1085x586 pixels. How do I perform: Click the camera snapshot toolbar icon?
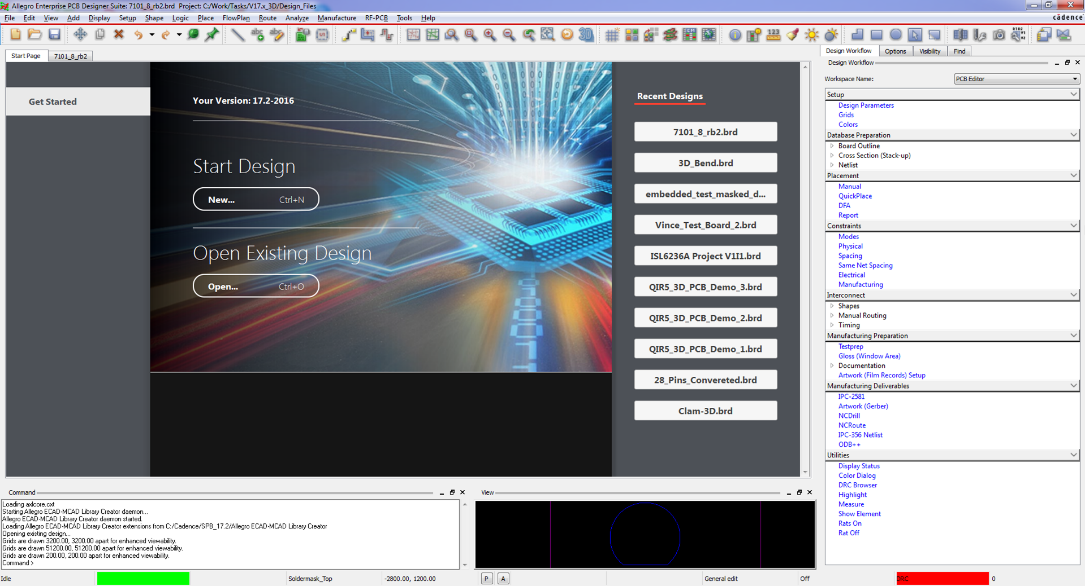[999, 35]
